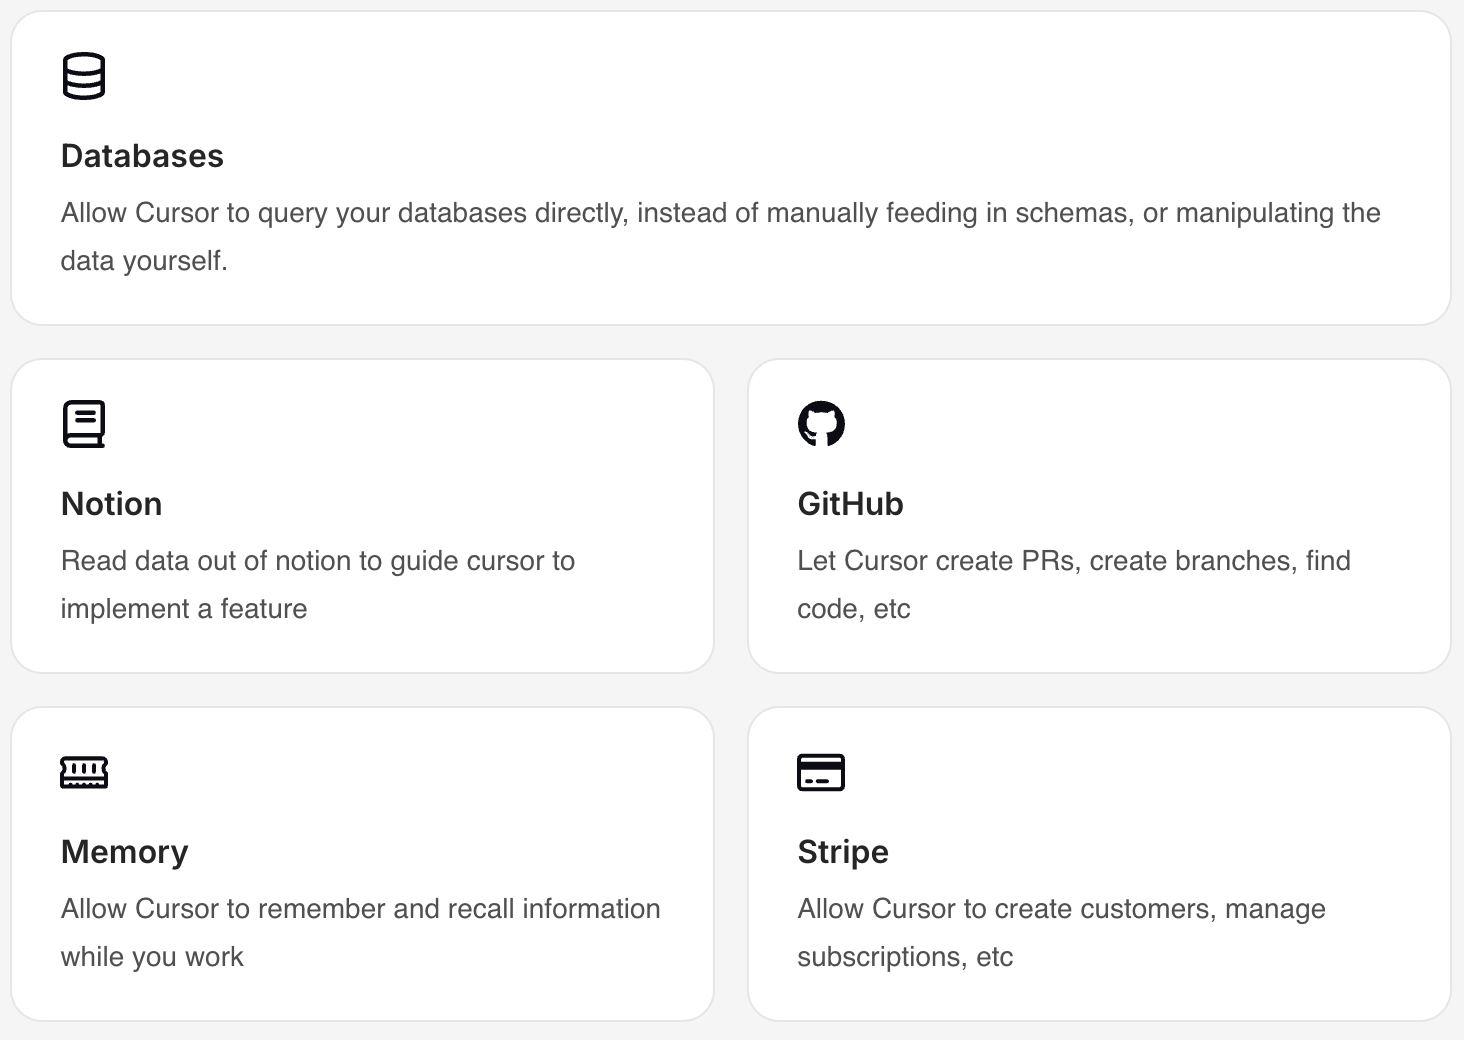Select the full-width Databases integration card
Image resolution: width=1464 pixels, height=1040 pixels.
[x=731, y=168]
